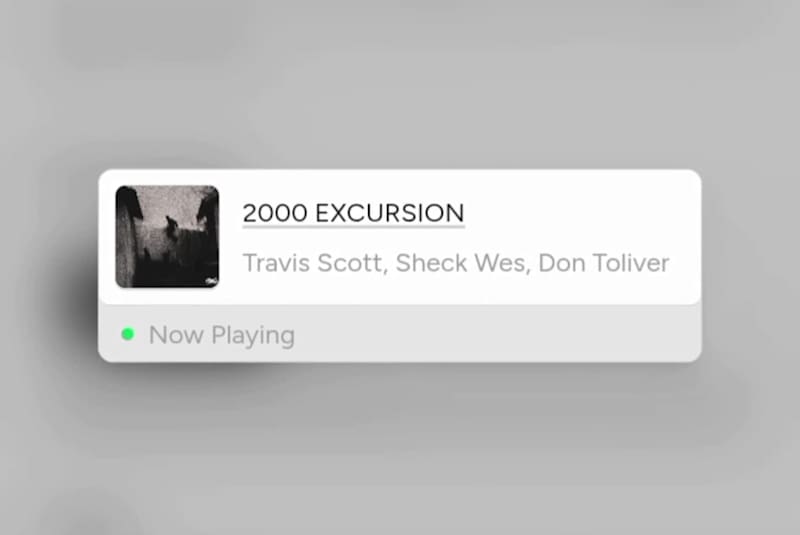Click the word EXCURSION in the title
The height and width of the screenshot is (535, 800).
pyautogui.click(x=390, y=213)
